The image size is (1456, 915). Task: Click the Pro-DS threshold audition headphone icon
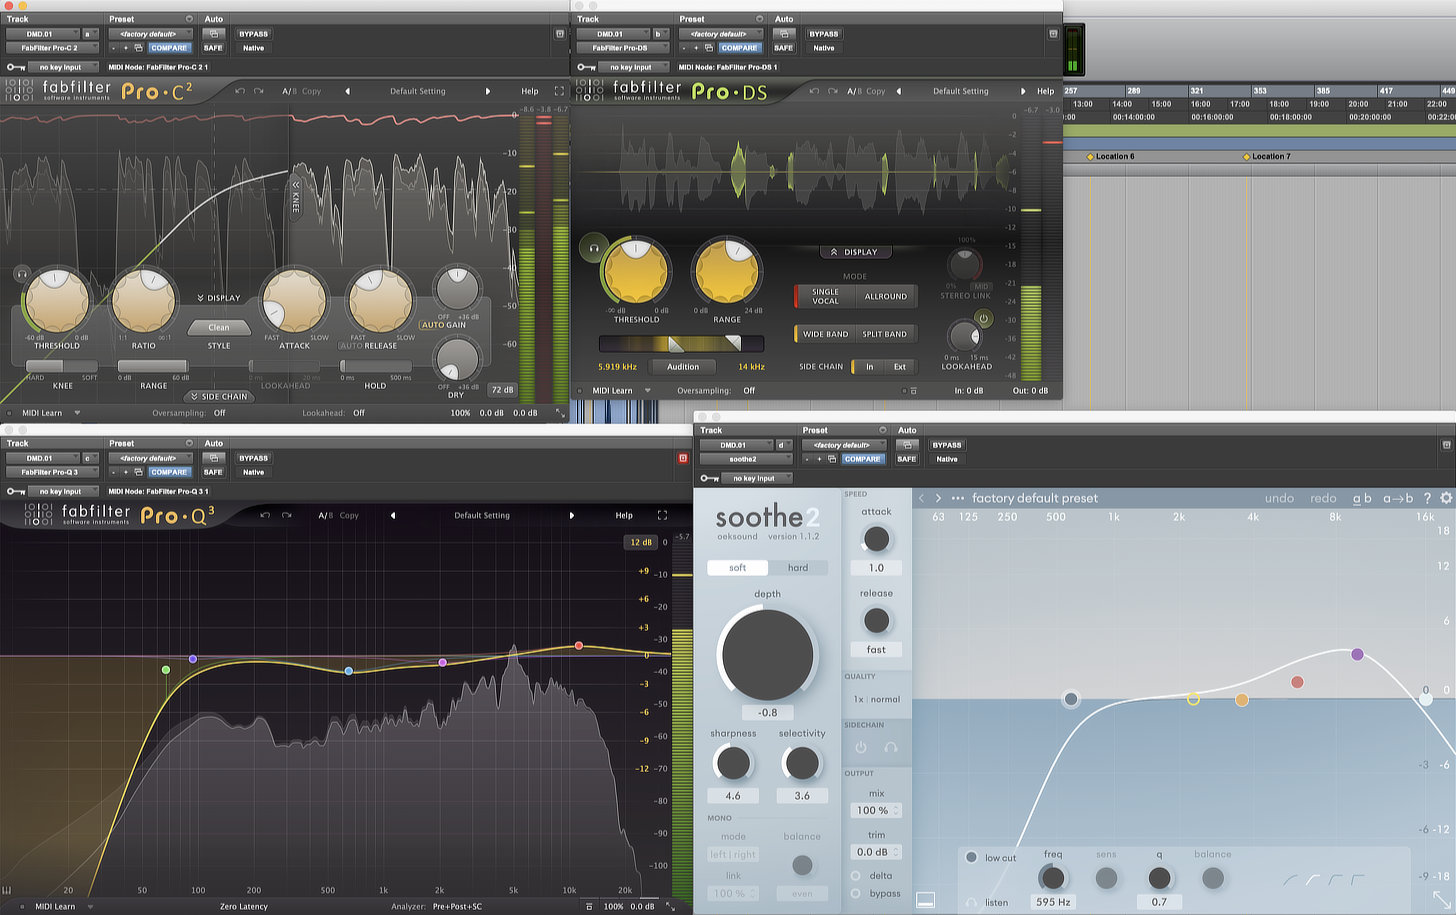593,248
